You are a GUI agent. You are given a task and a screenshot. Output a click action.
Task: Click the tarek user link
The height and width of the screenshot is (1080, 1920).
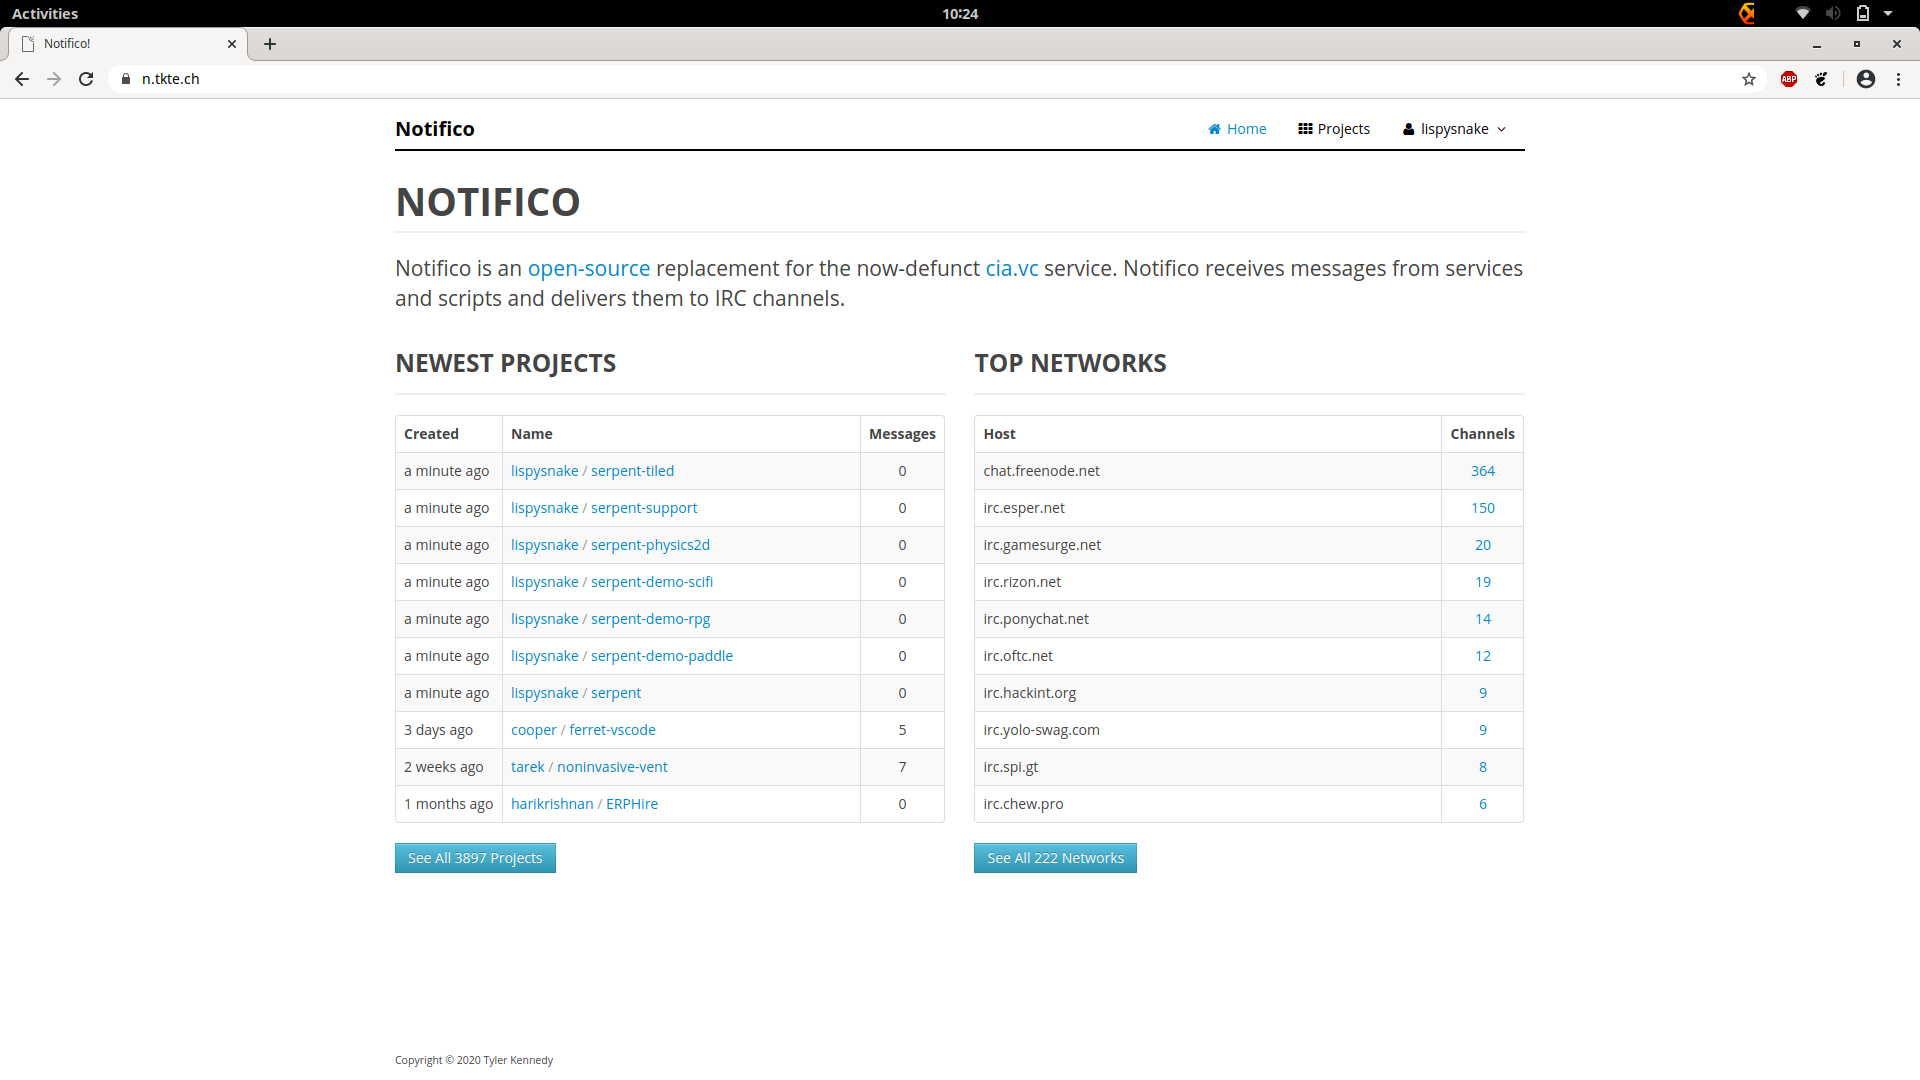[528, 767]
